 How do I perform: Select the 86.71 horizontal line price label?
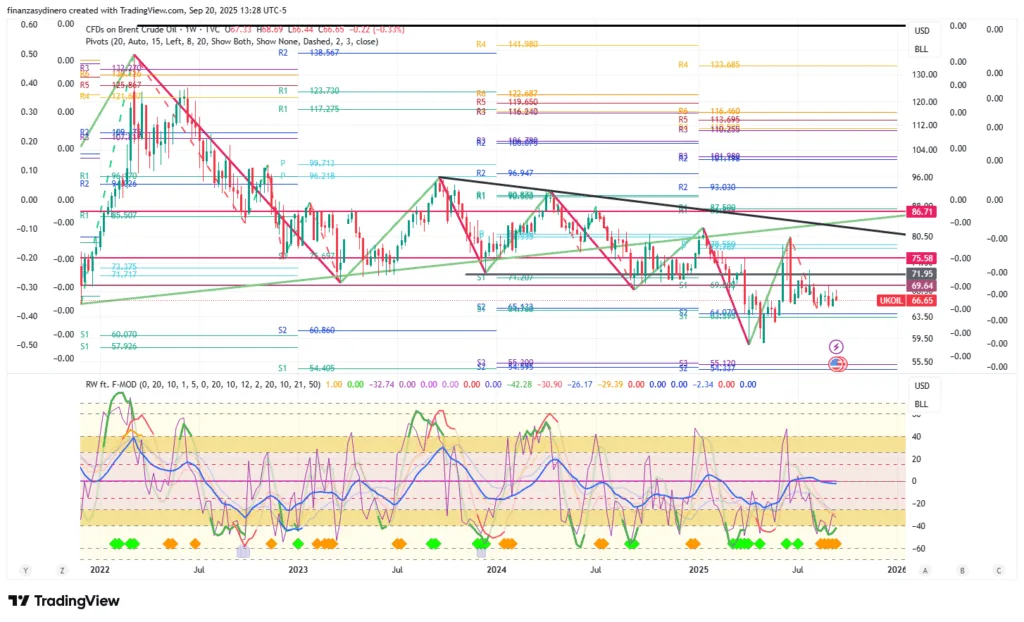(x=922, y=212)
